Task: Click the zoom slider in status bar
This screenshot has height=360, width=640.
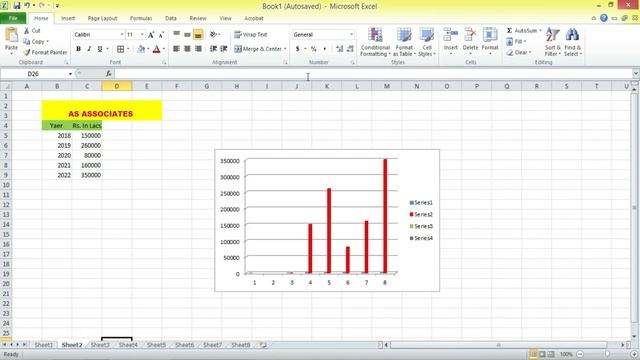Action: 607,354
